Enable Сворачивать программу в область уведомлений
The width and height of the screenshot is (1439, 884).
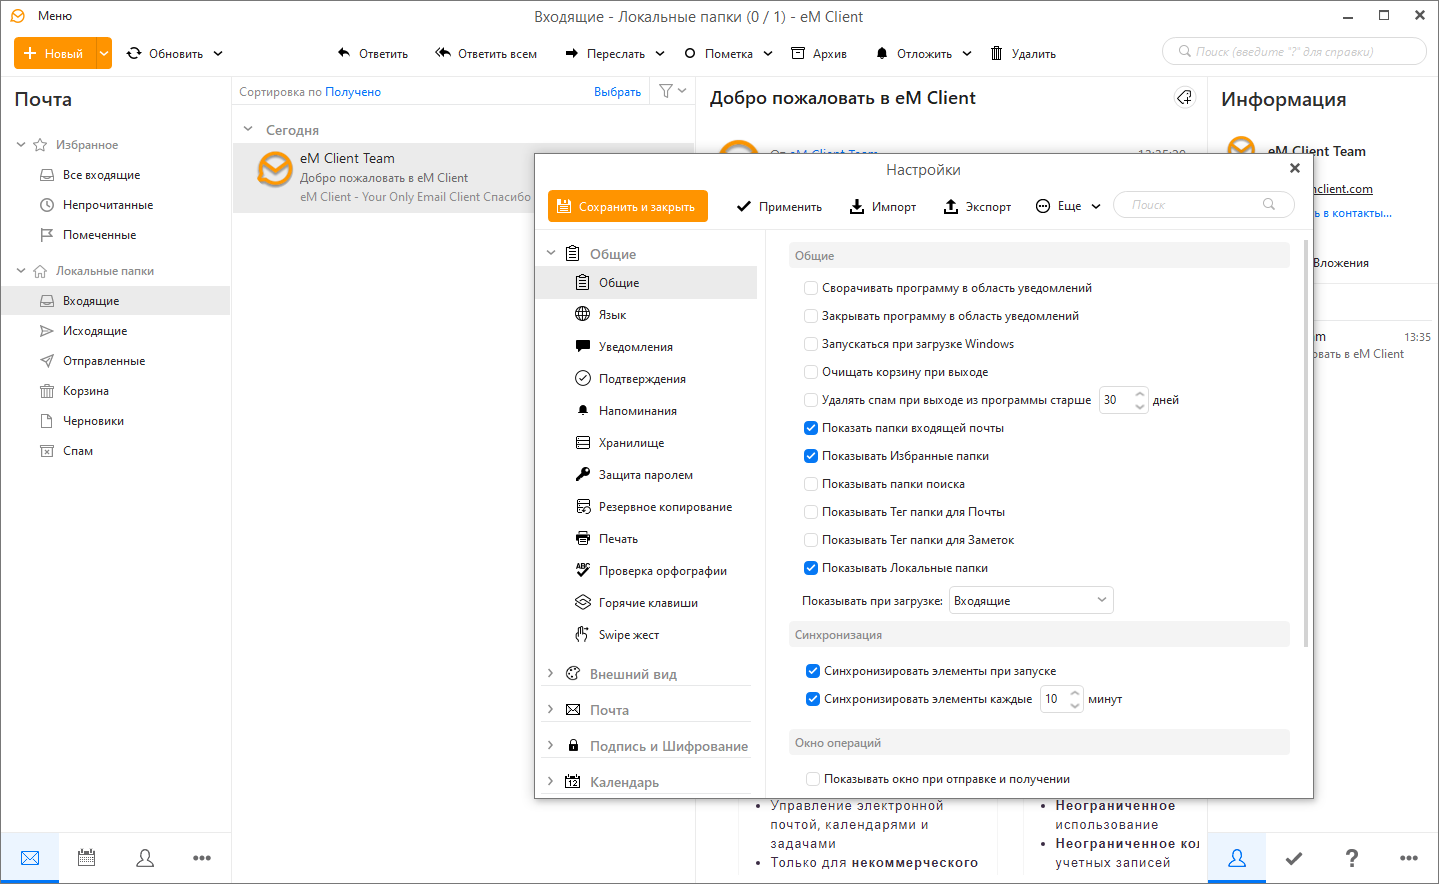pos(811,288)
